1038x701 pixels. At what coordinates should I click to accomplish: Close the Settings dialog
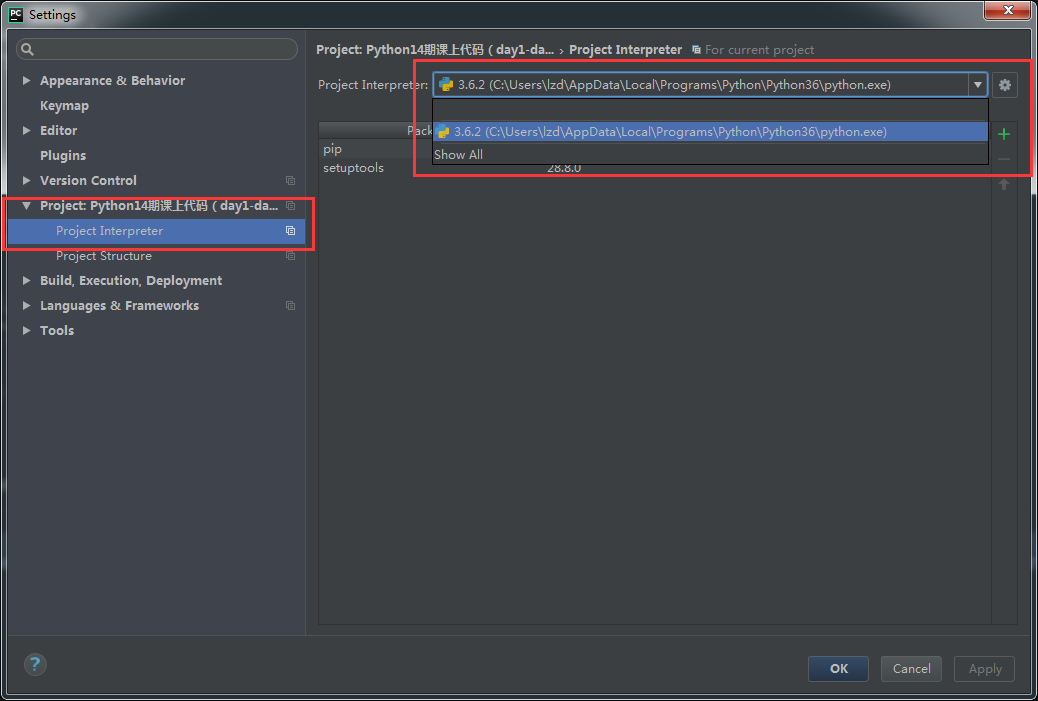coord(1008,10)
